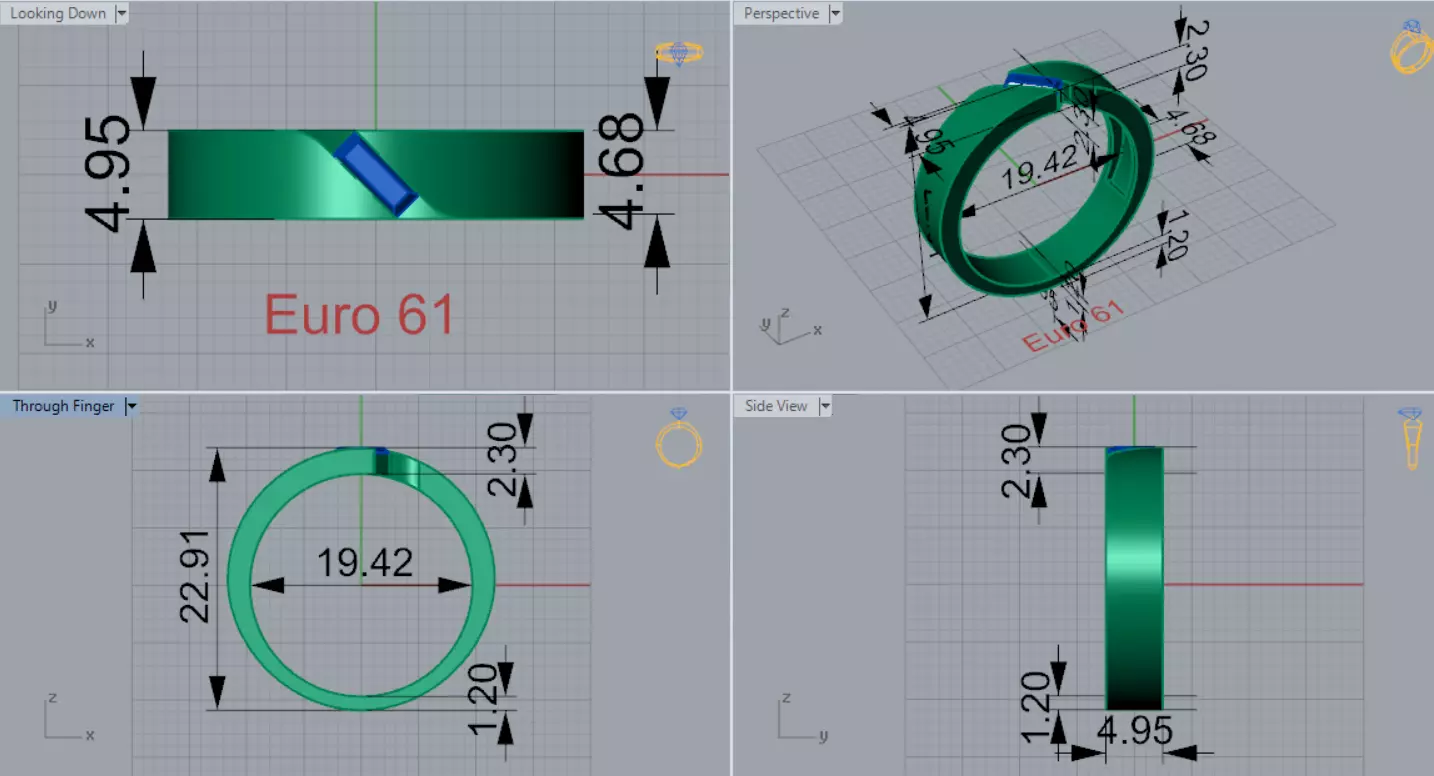Select the Euro 61 text in Perspective view

point(1073,325)
